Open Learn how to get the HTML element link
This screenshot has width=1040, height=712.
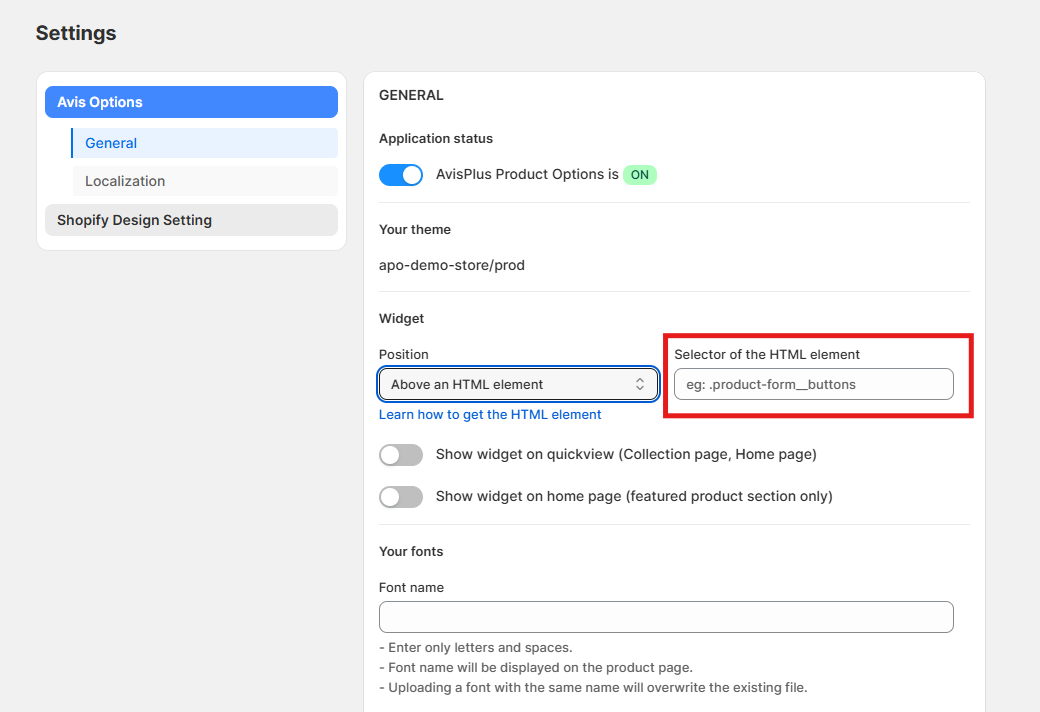[x=490, y=414]
